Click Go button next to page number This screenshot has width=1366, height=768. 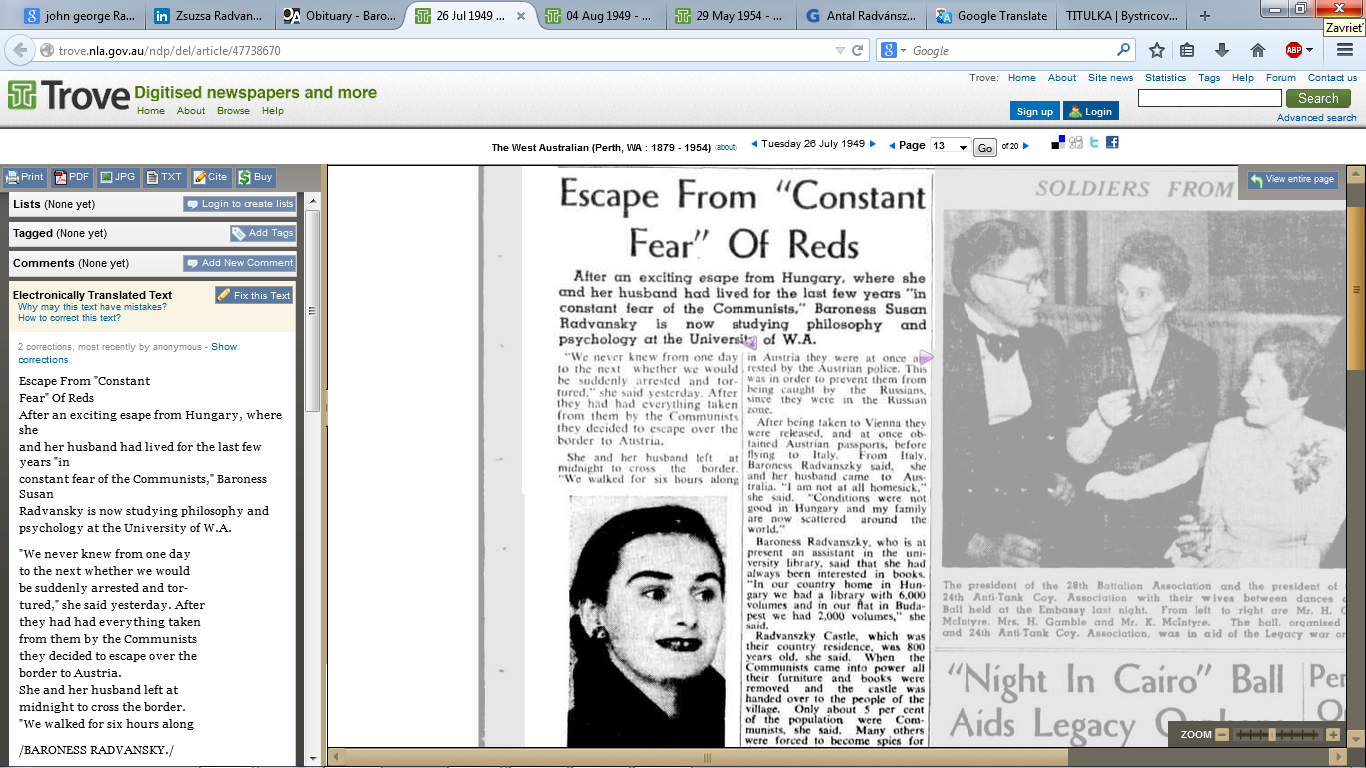pos(985,147)
